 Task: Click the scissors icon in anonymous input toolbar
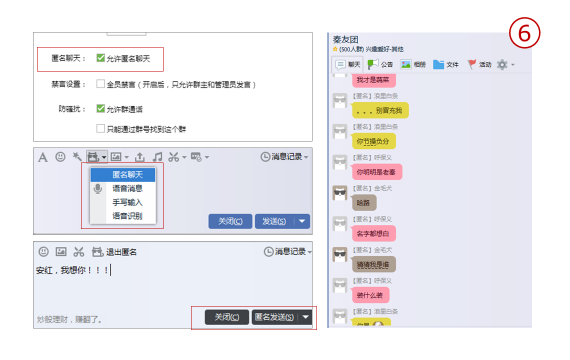coord(79,252)
